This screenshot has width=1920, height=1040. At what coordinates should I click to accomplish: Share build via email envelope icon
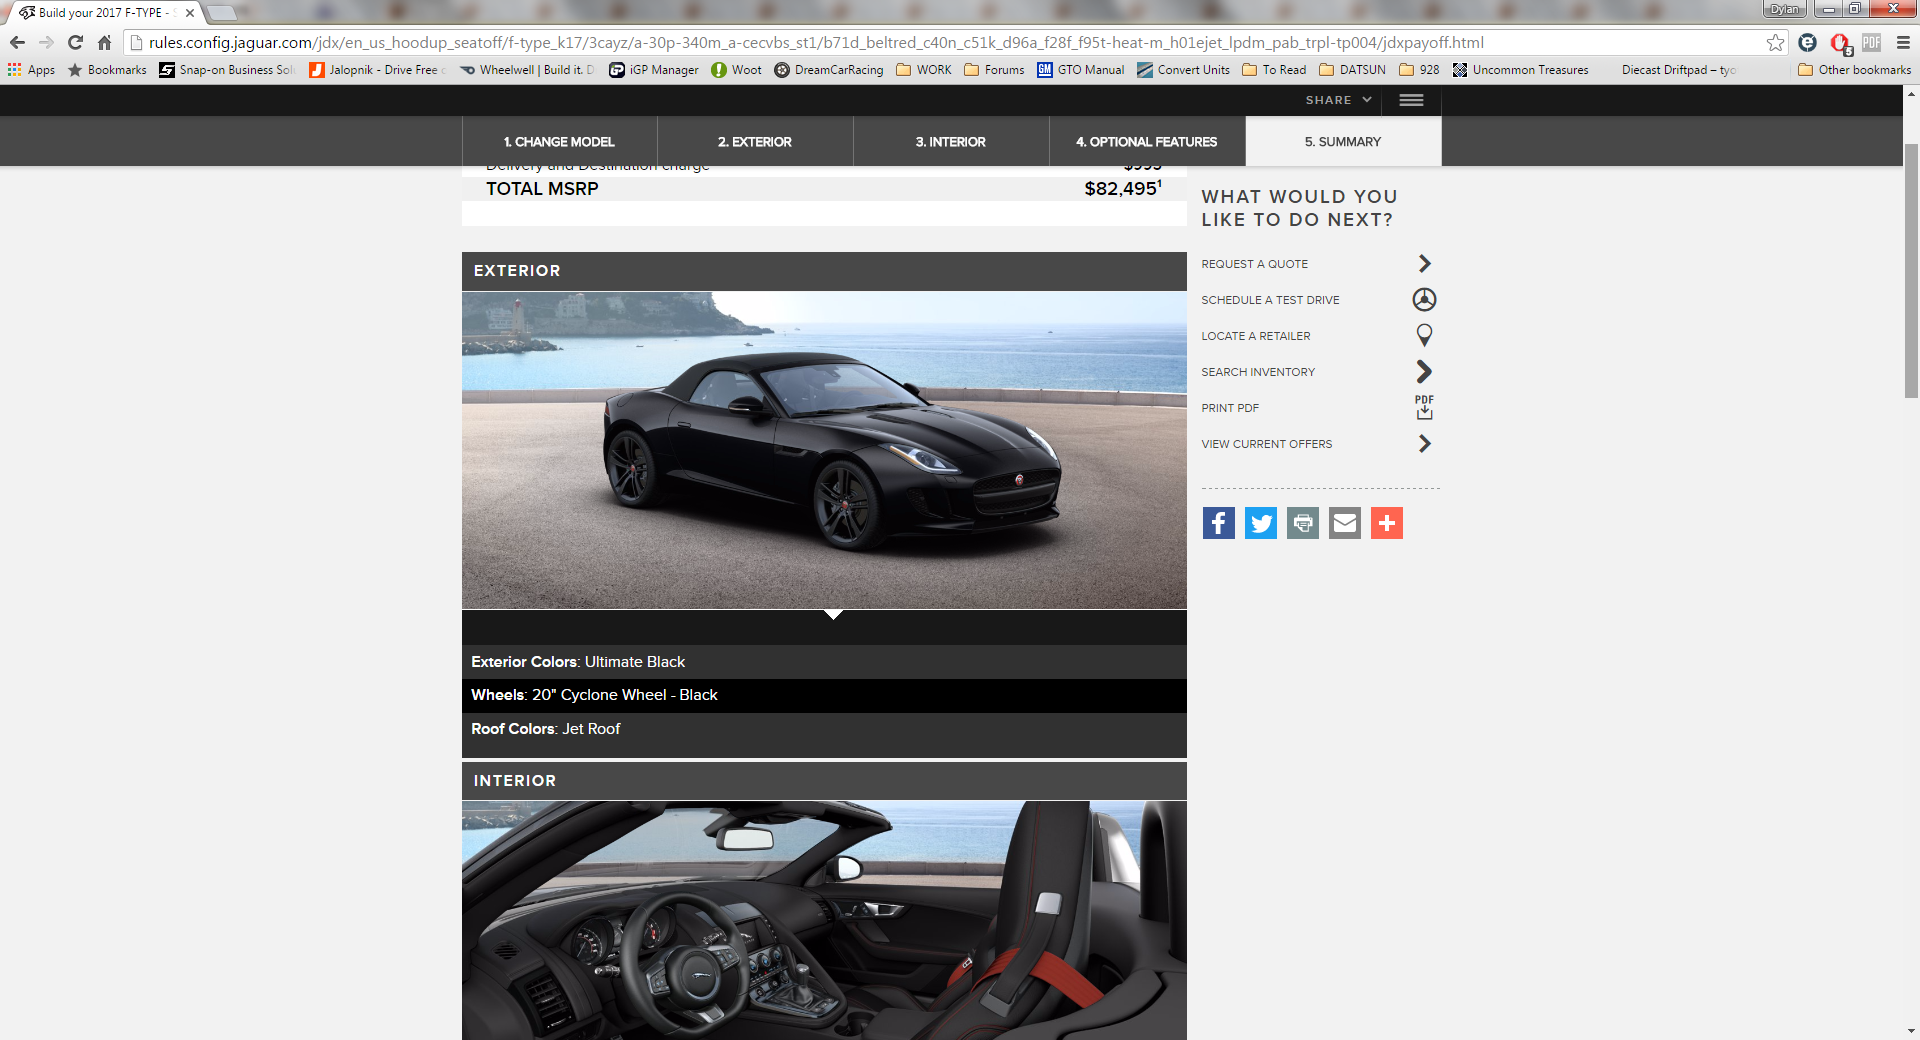1344,523
